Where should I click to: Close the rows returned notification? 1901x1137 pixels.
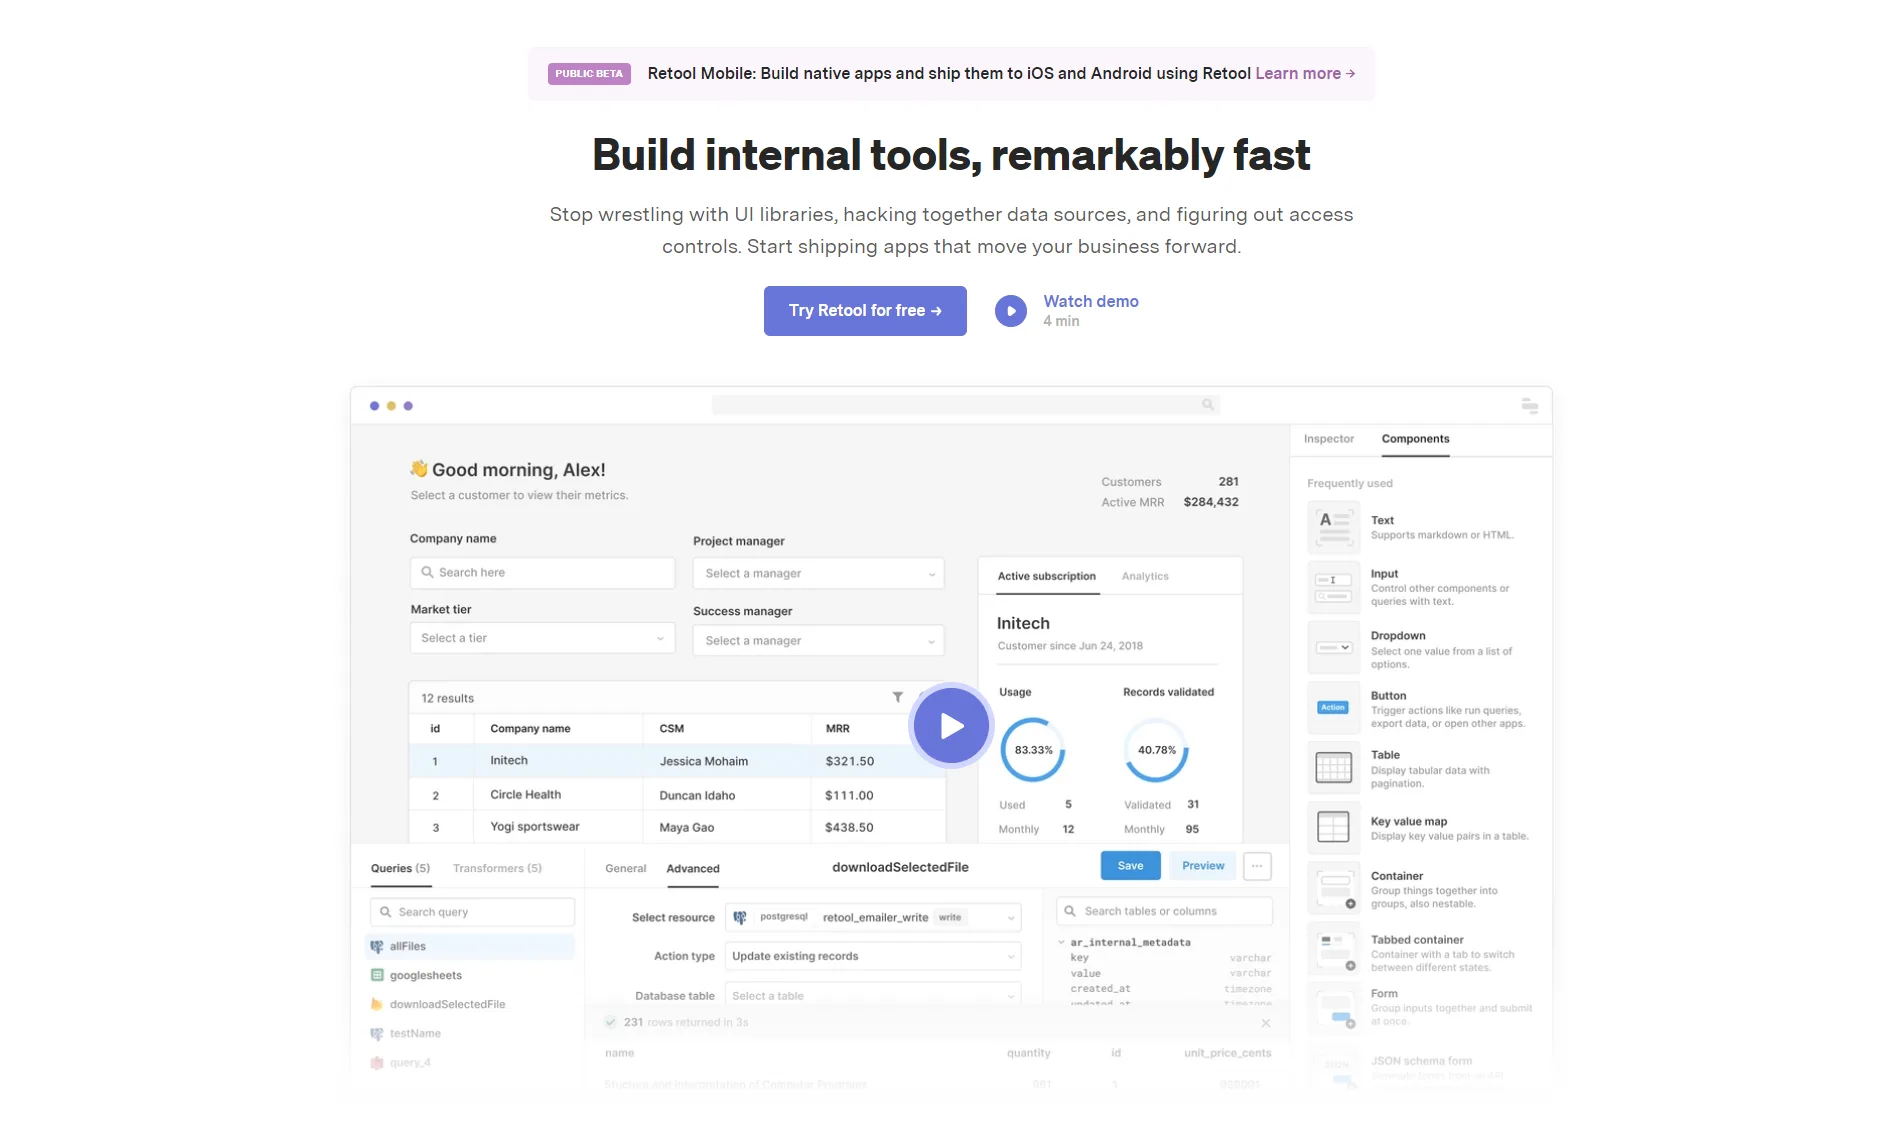coord(1266,1023)
